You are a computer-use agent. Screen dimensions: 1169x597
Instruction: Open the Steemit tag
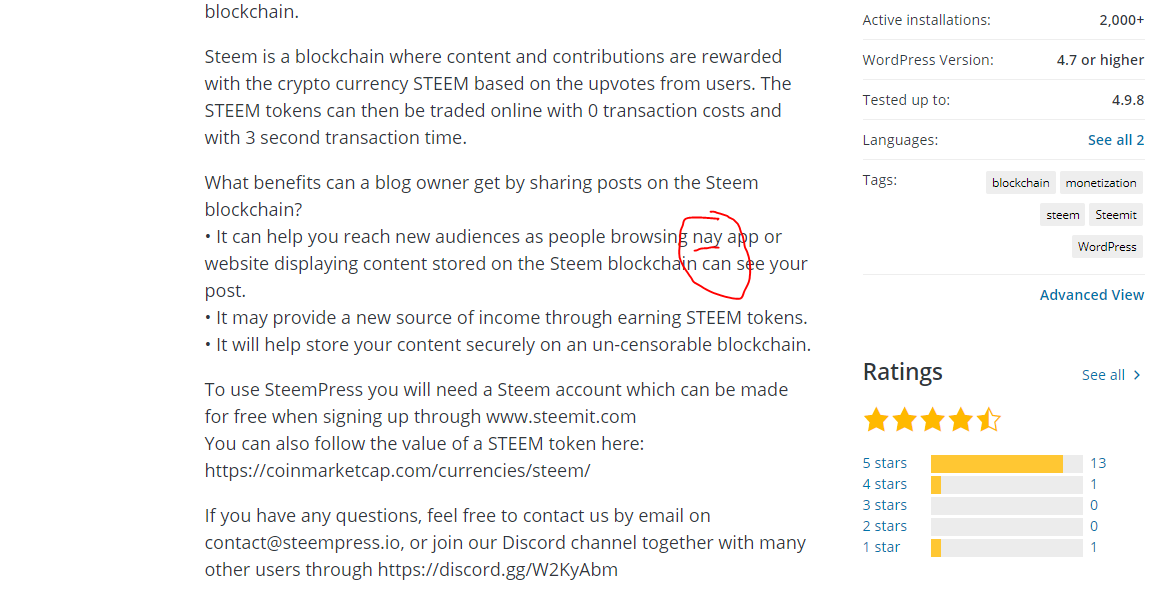tap(1116, 215)
